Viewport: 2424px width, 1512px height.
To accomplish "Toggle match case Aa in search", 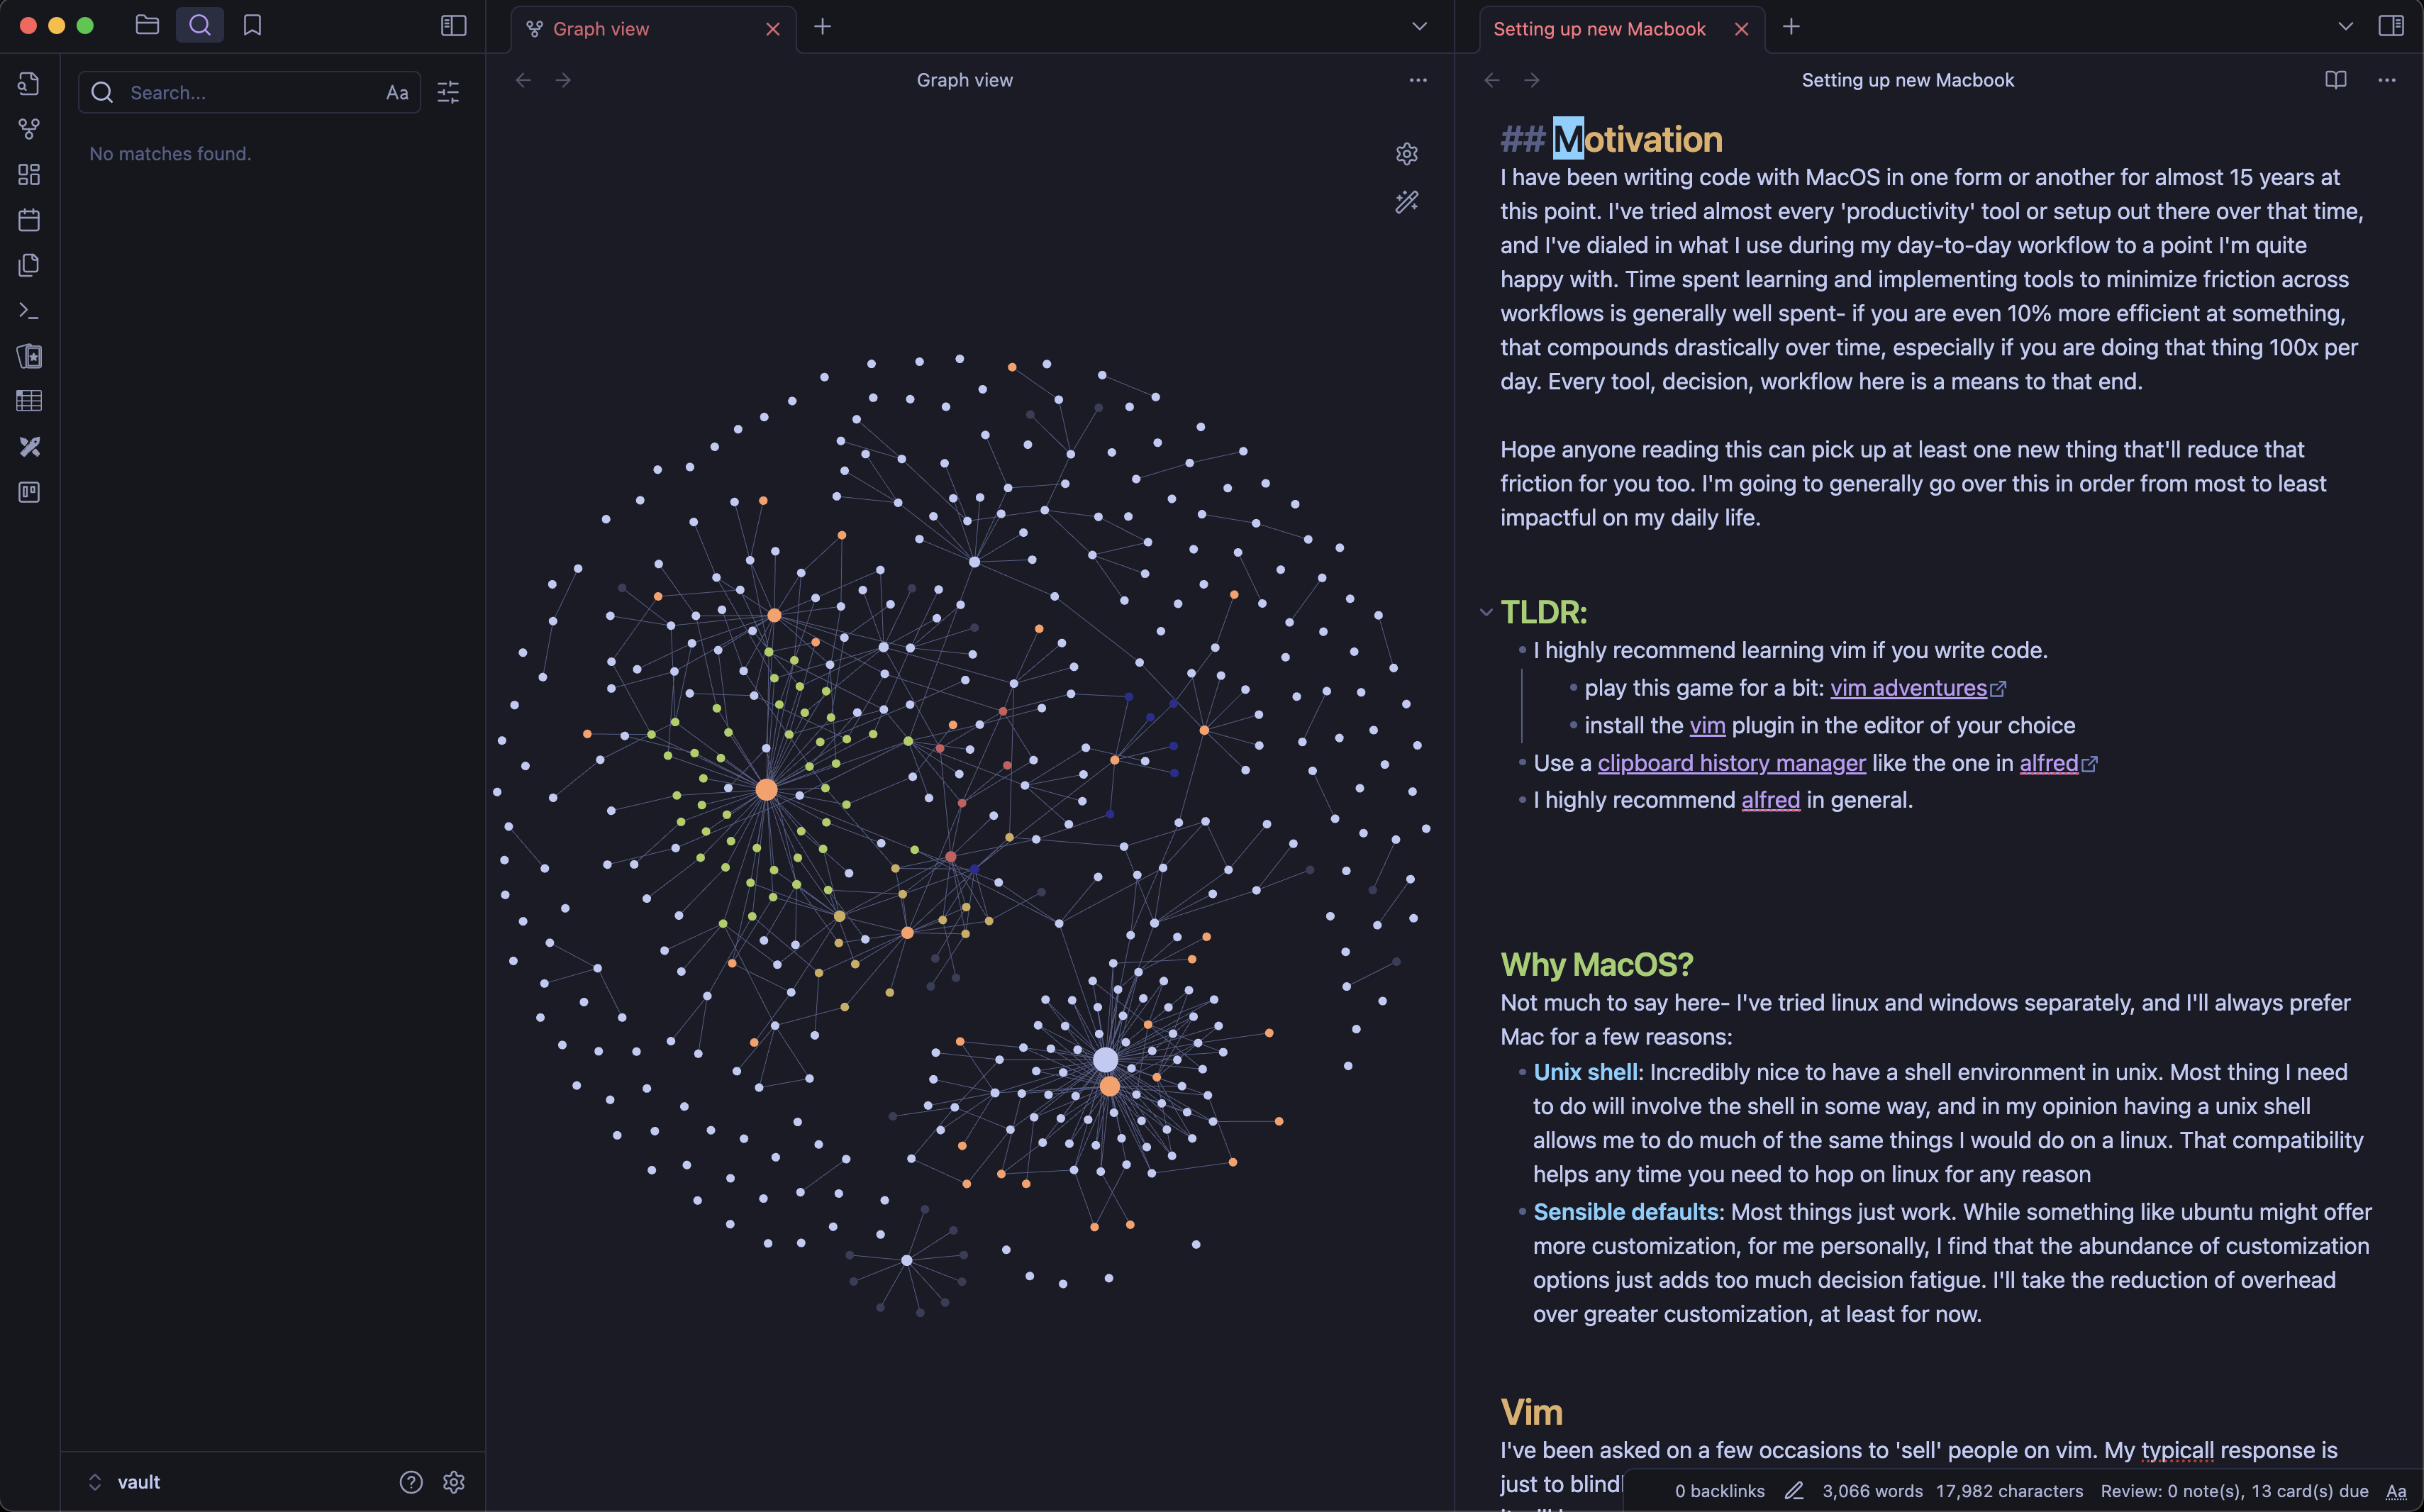I will (397, 93).
